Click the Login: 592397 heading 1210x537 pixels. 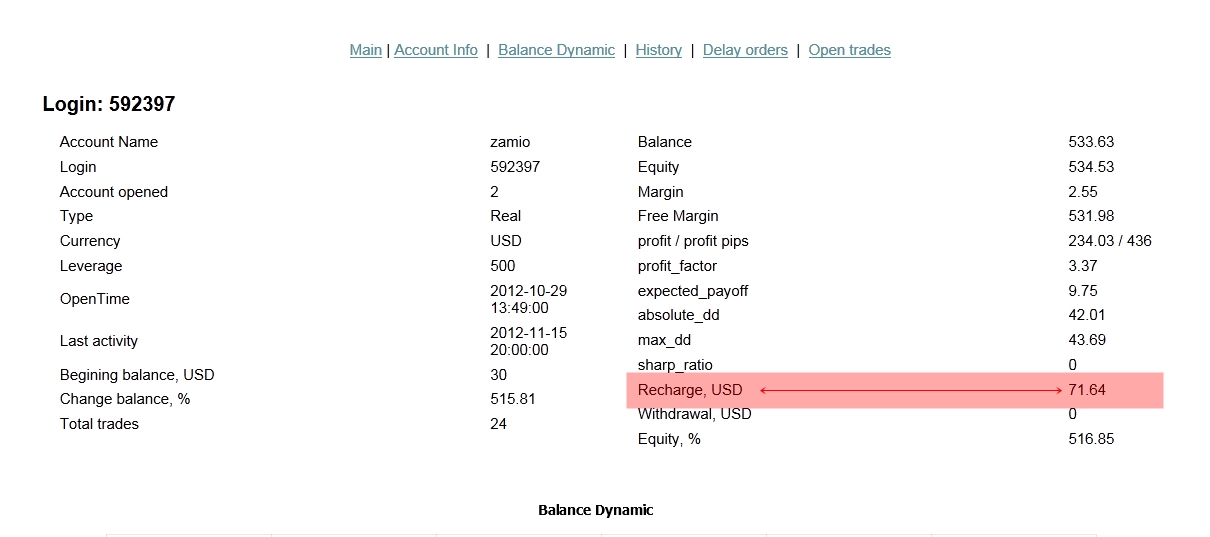[109, 104]
